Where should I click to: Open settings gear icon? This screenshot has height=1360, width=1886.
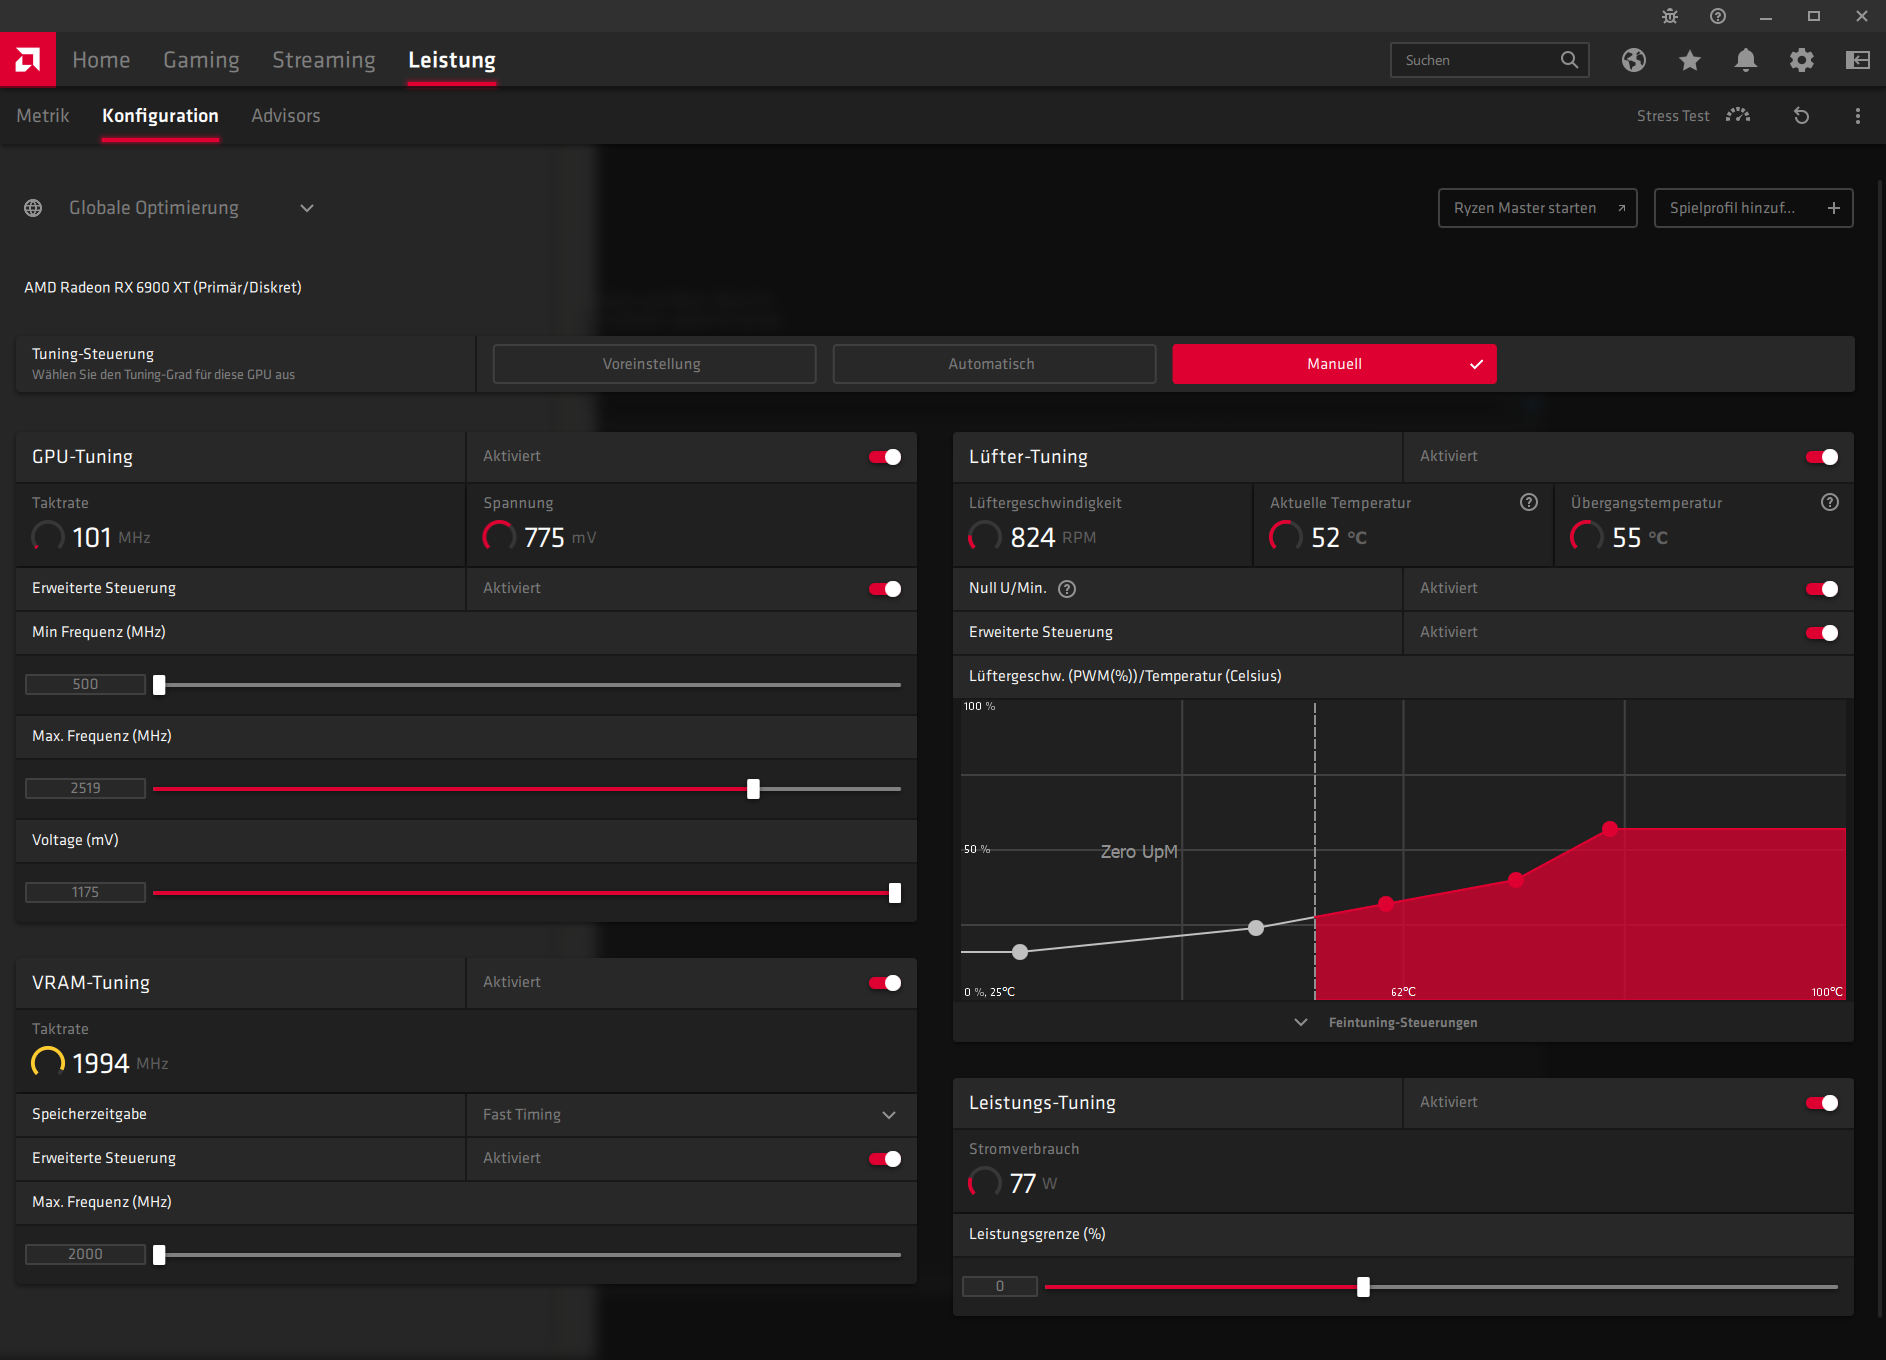[1802, 60]
